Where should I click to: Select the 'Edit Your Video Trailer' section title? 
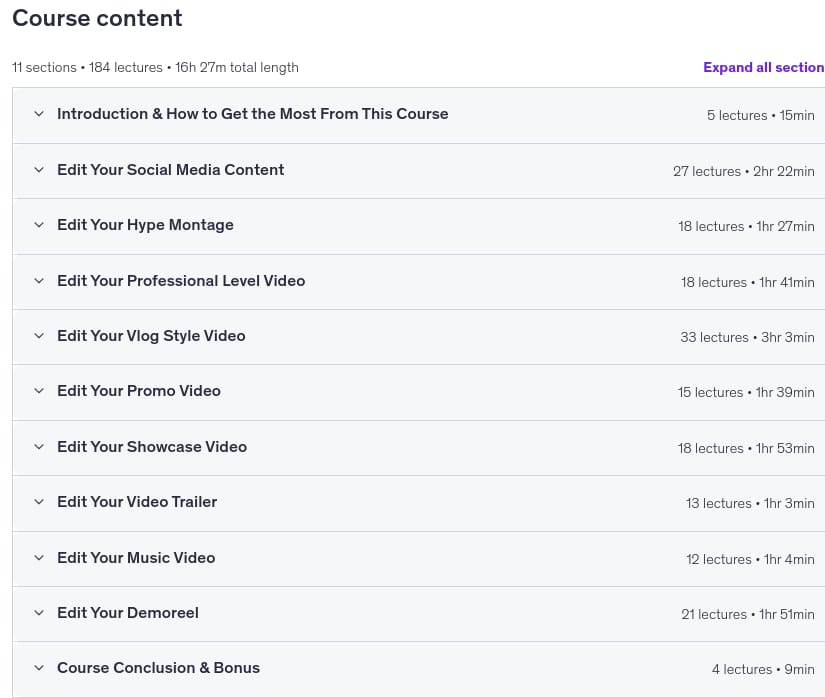pyautogui.click(x=137, y=502)
